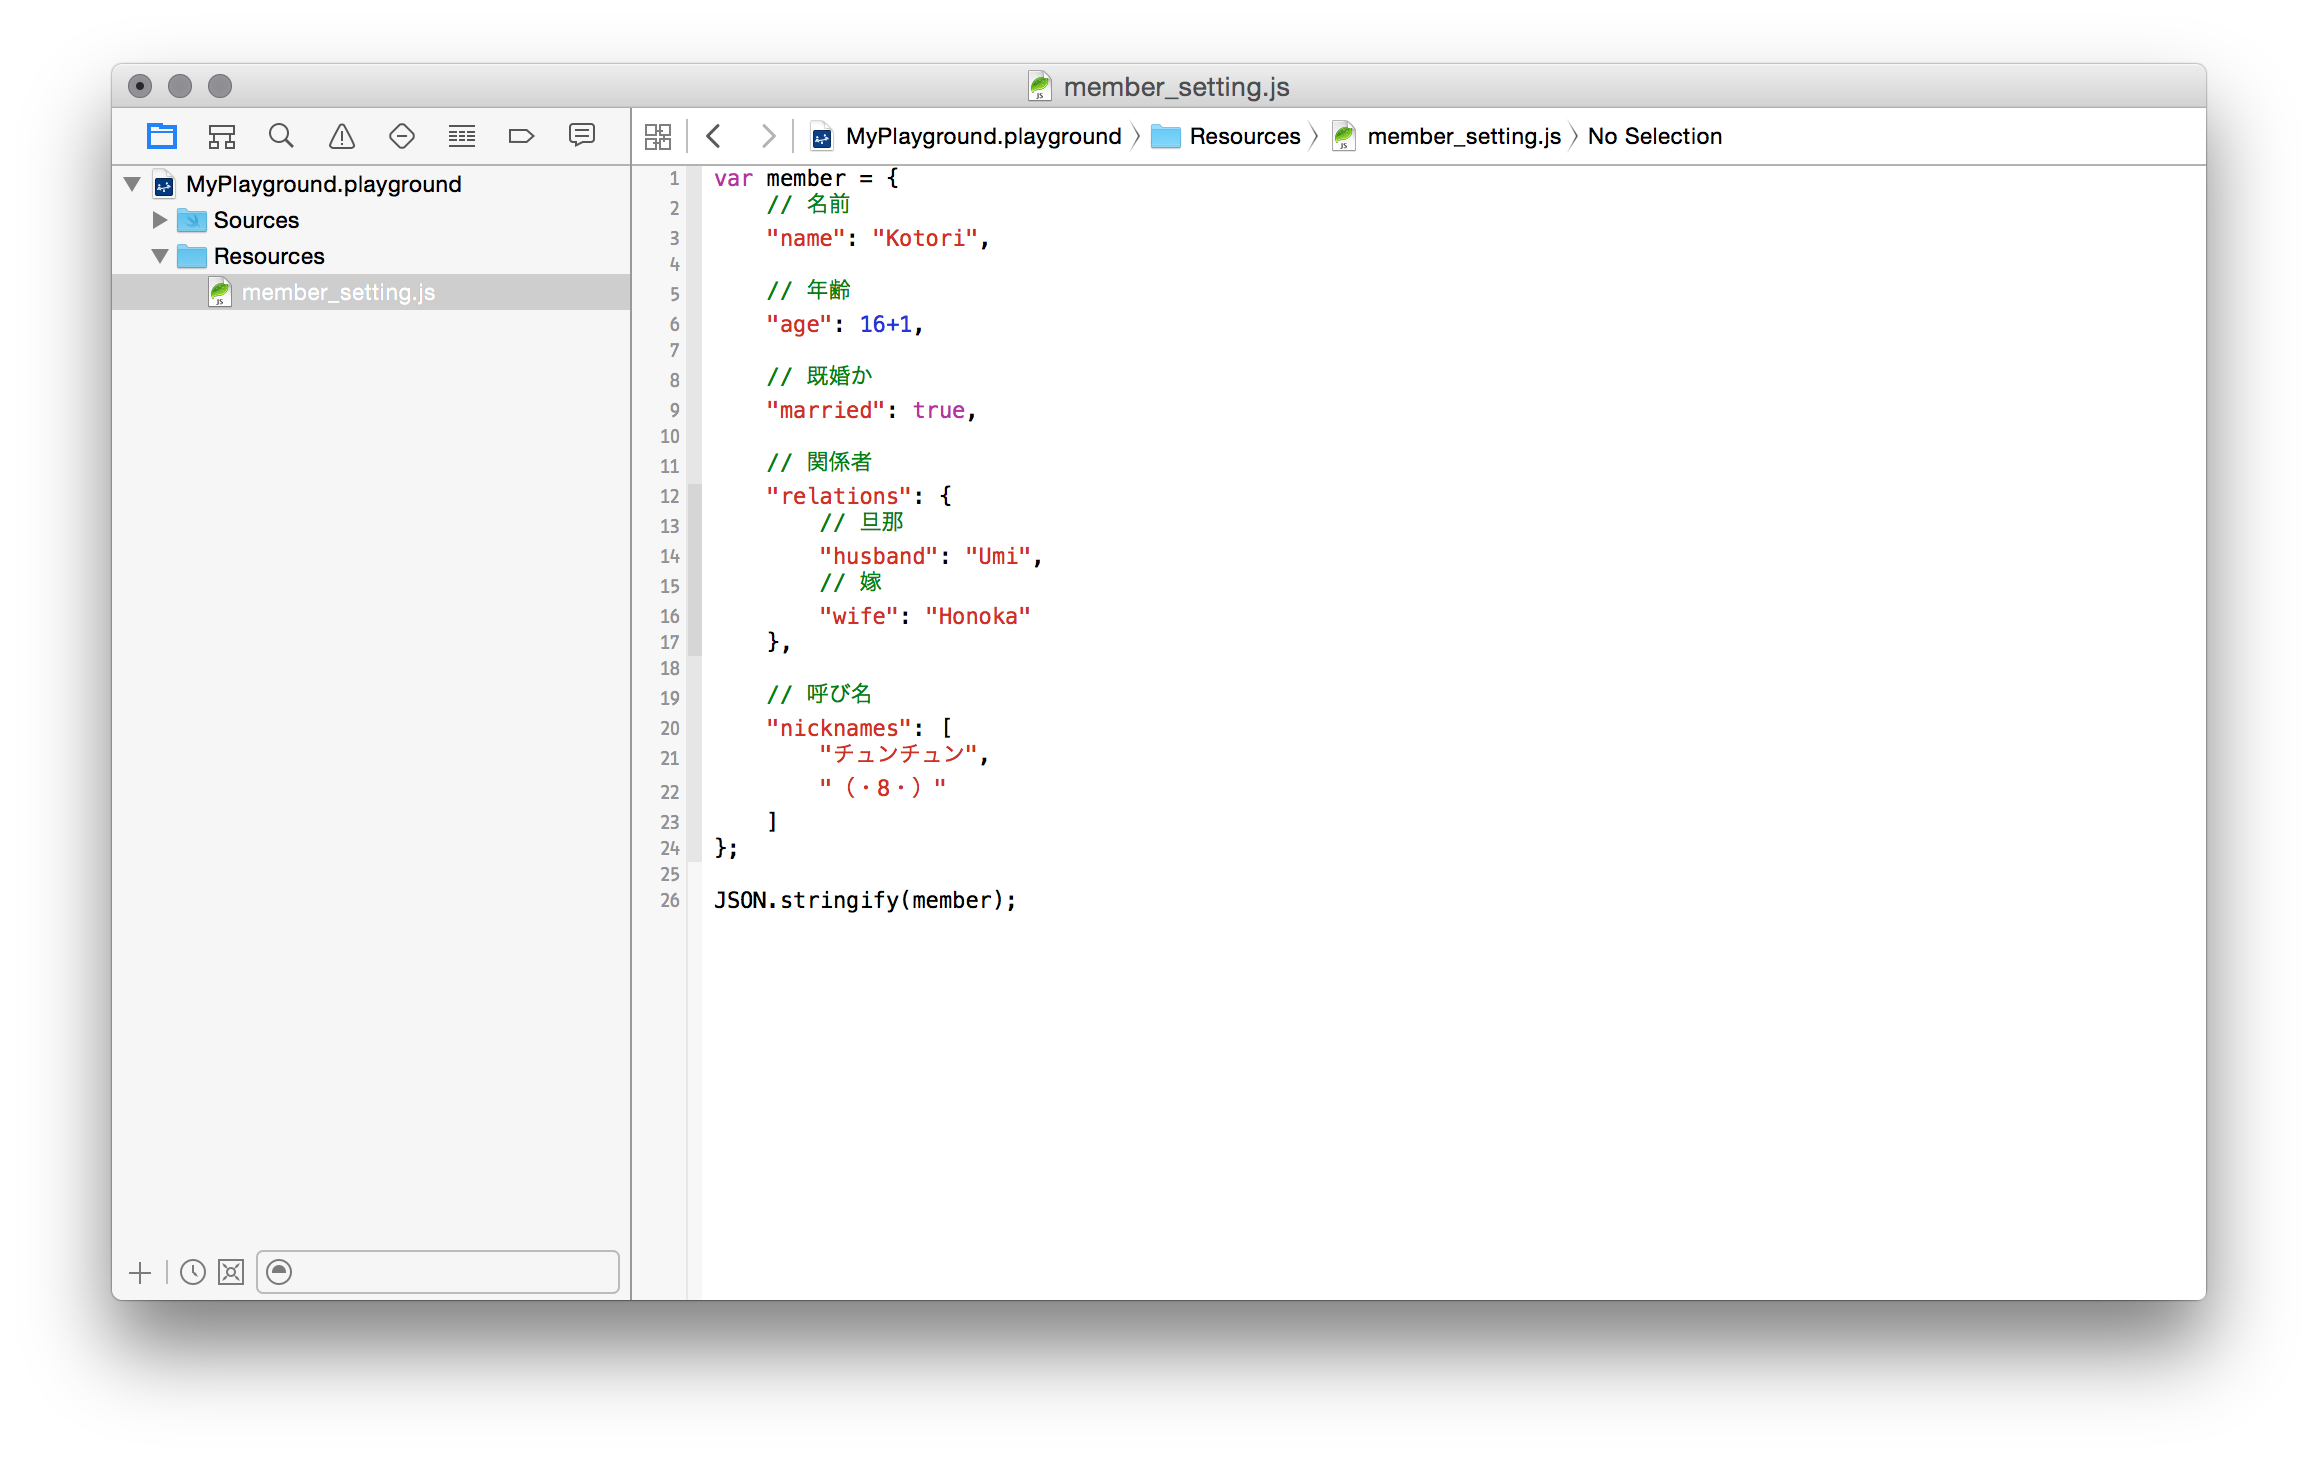Expand the Sources folder

[x=159, y=219]
